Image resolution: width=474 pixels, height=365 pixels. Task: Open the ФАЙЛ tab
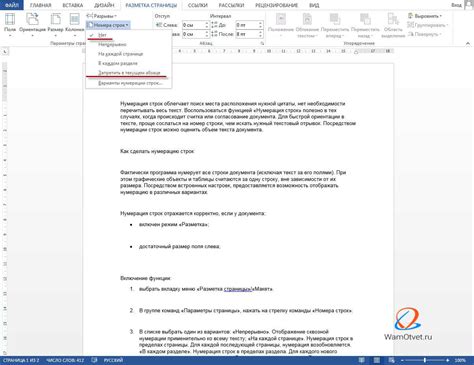click(x=12, y=5)
